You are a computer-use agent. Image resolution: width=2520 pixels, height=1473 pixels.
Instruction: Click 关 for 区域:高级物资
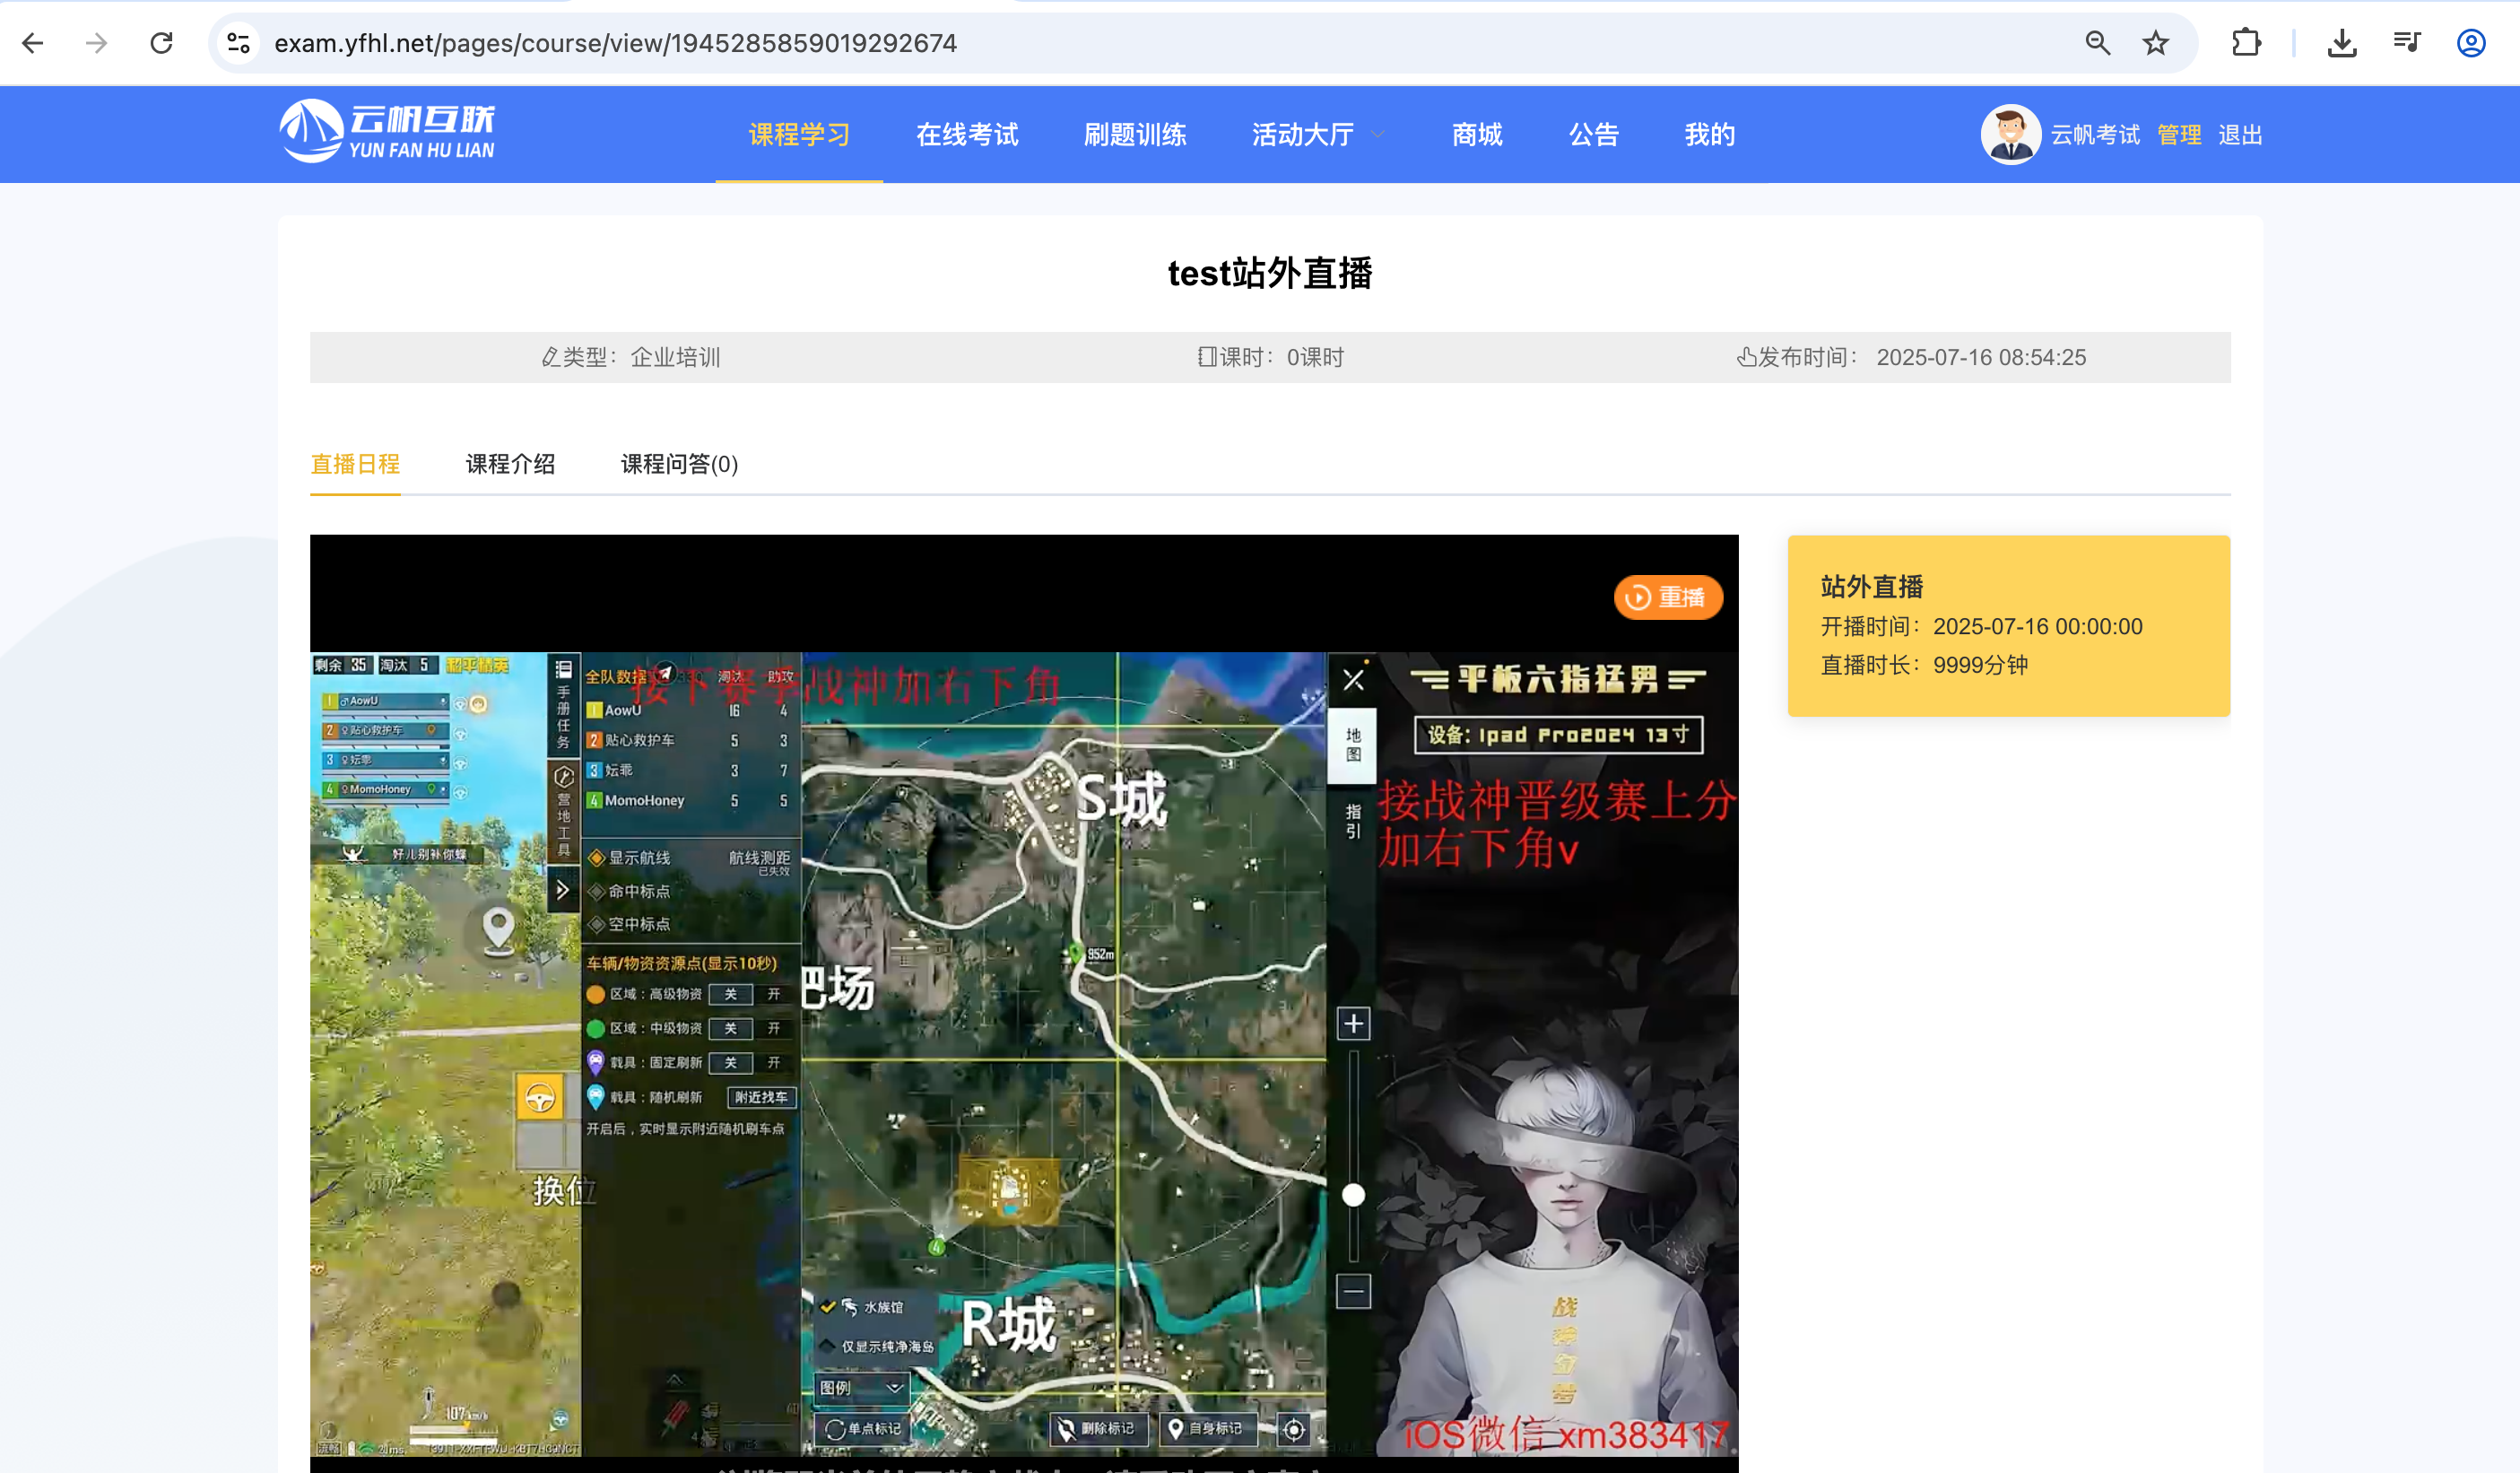[x=731, y=994]
